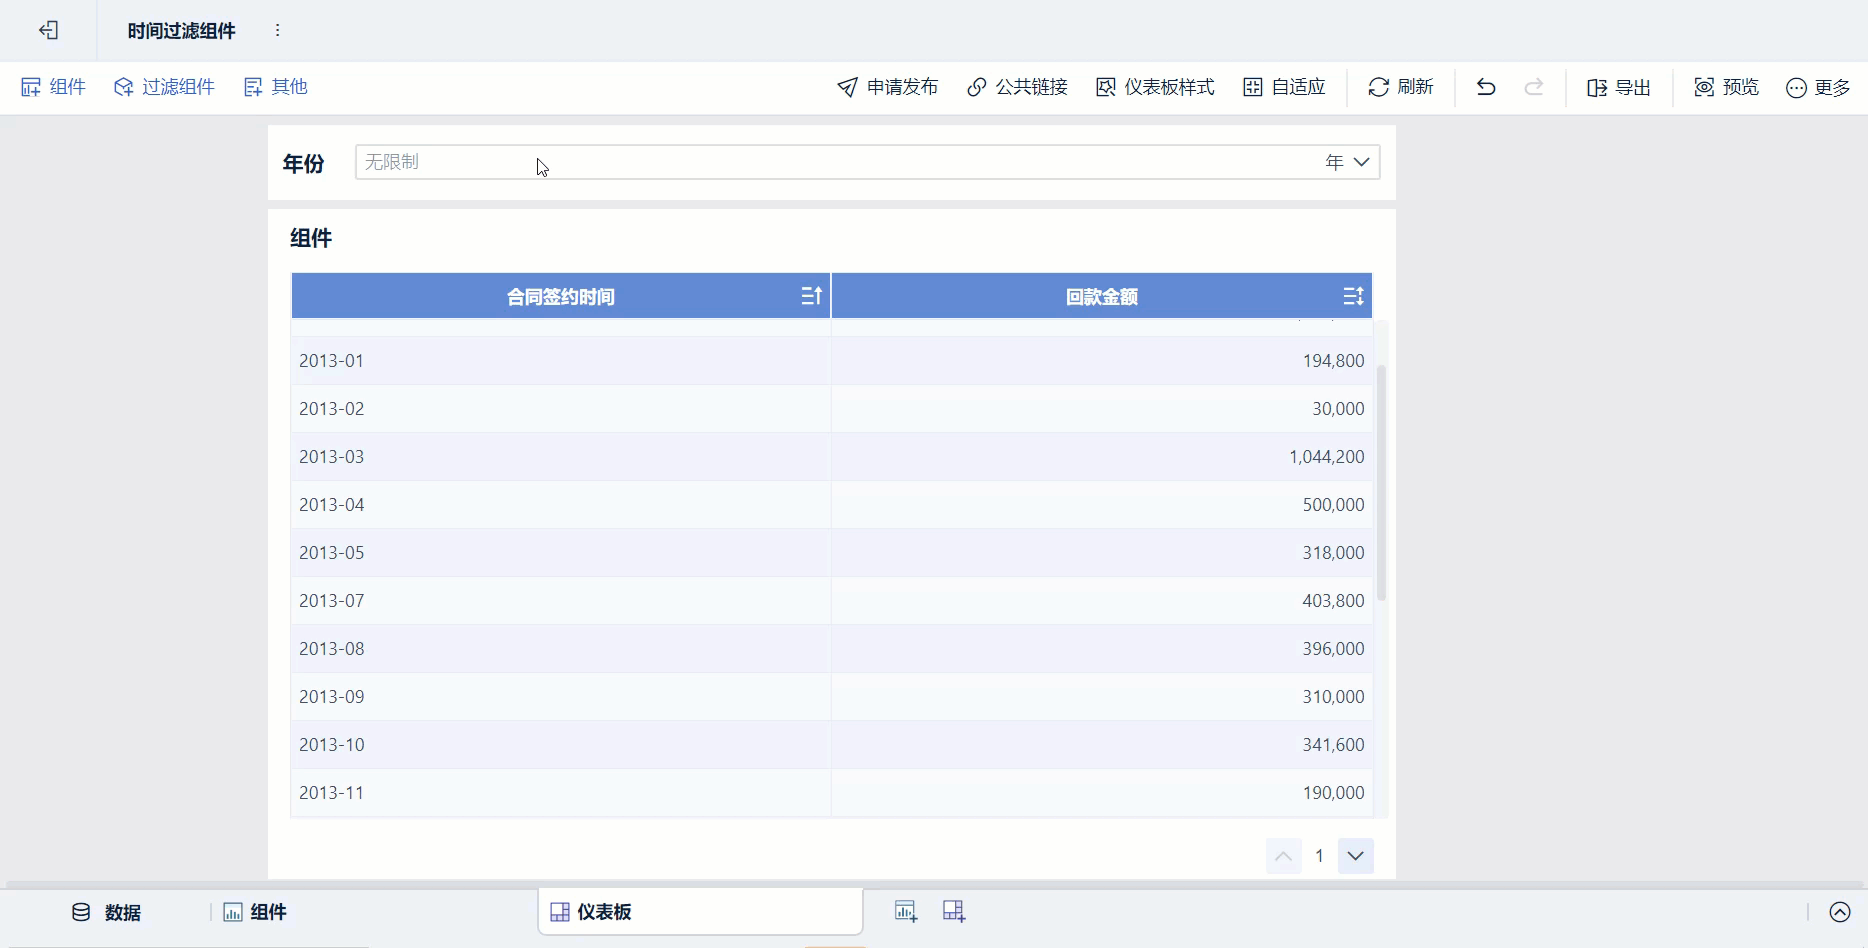
Task: Open the 预览 preview
Action: [x=1726, y=87]
